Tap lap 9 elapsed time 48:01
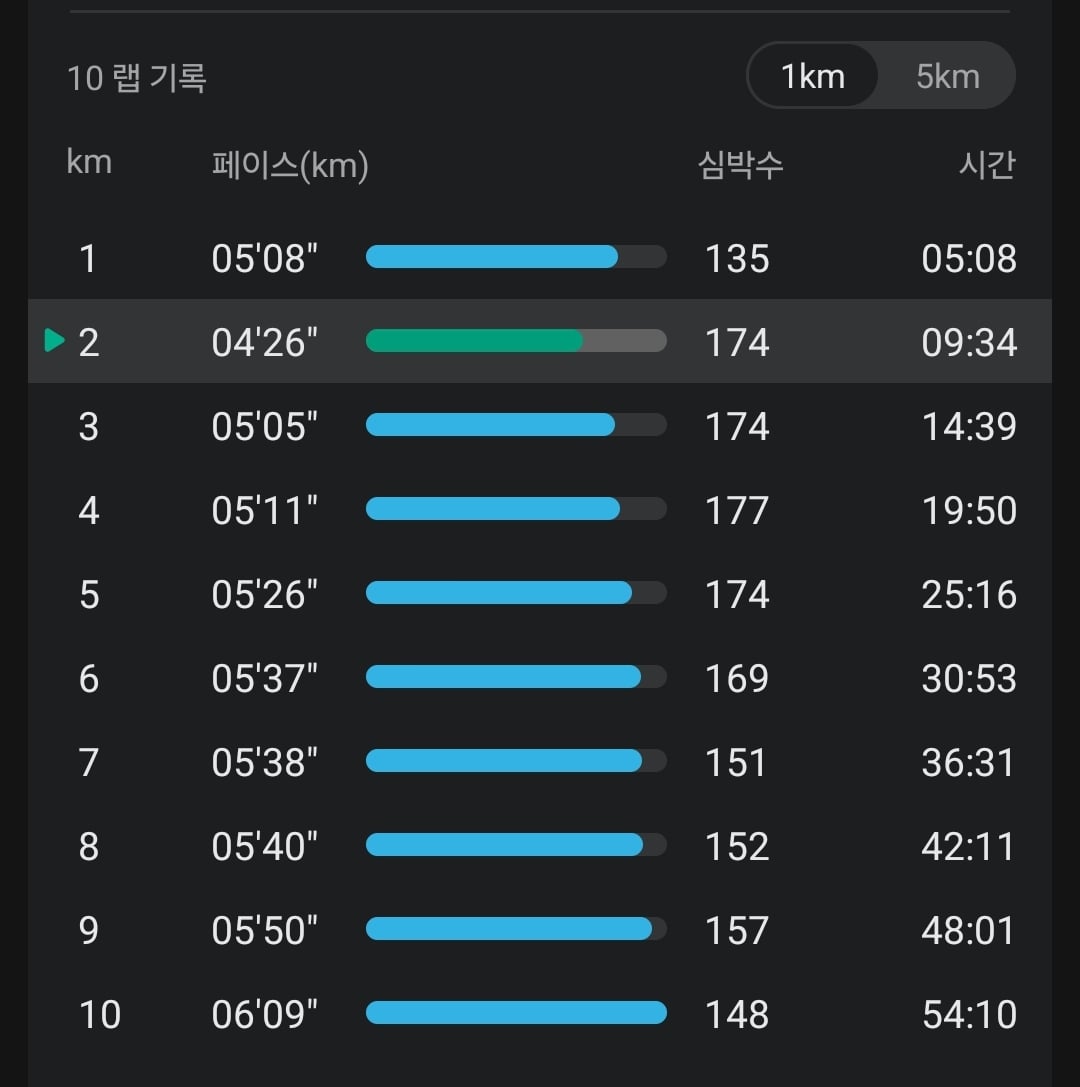 (968, 930)
